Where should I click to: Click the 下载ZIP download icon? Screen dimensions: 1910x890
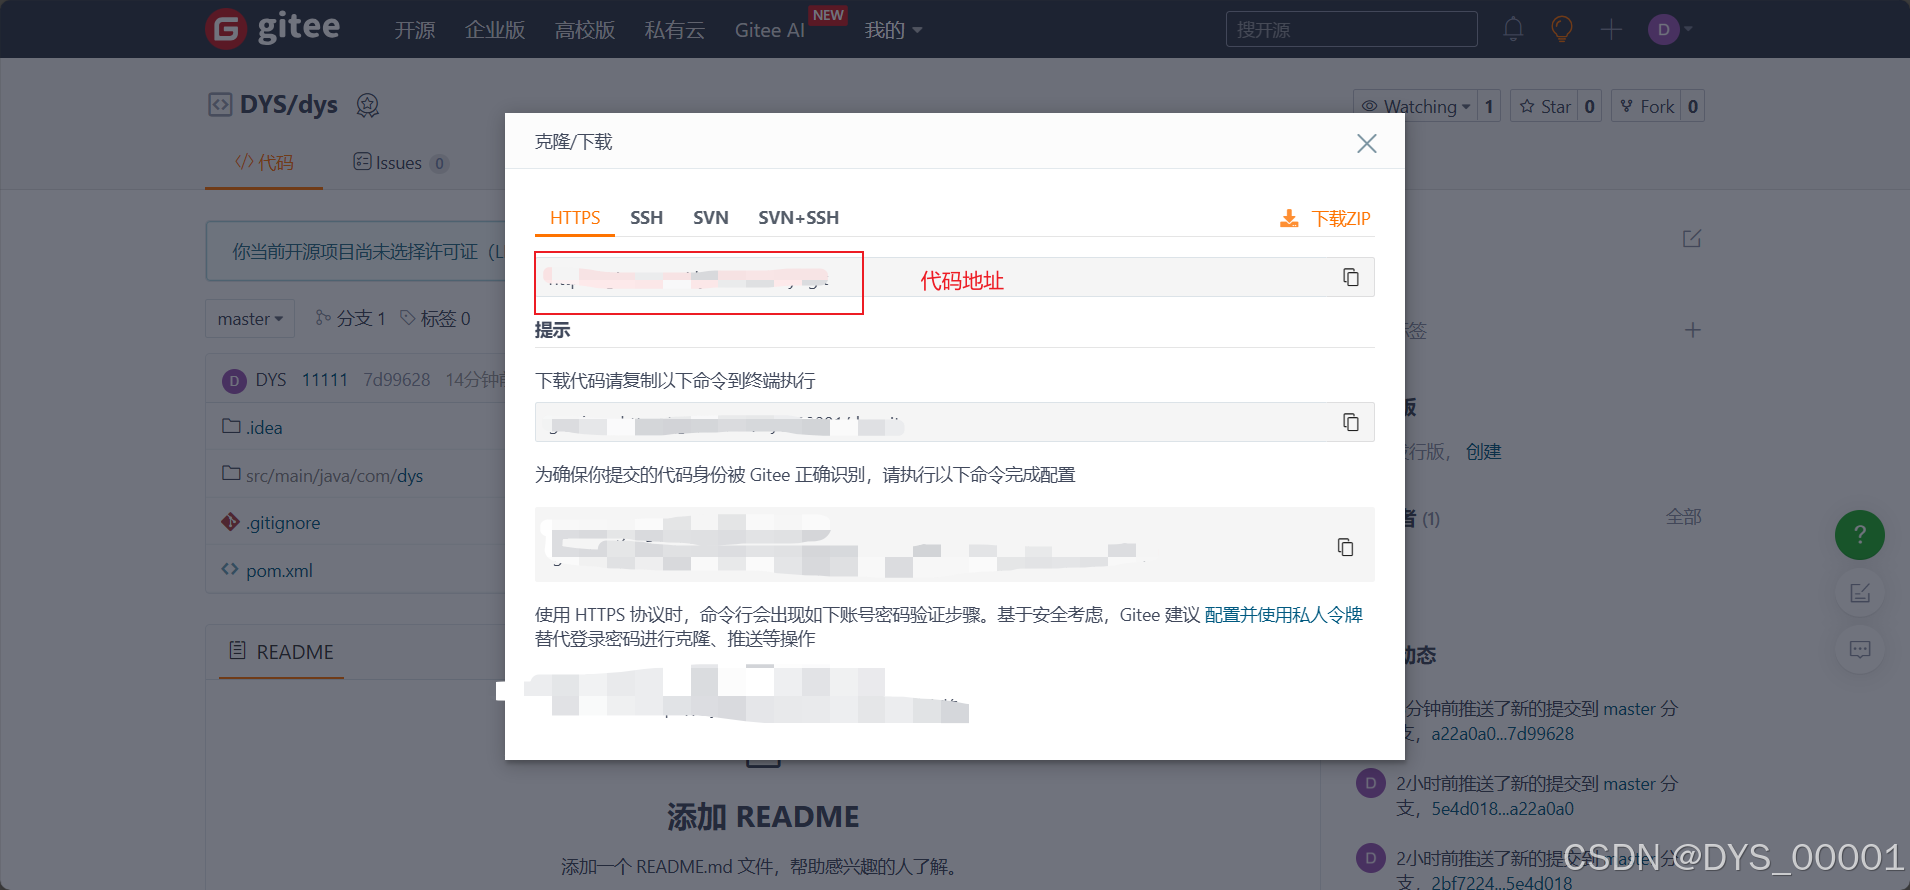tap(1290, 219)
